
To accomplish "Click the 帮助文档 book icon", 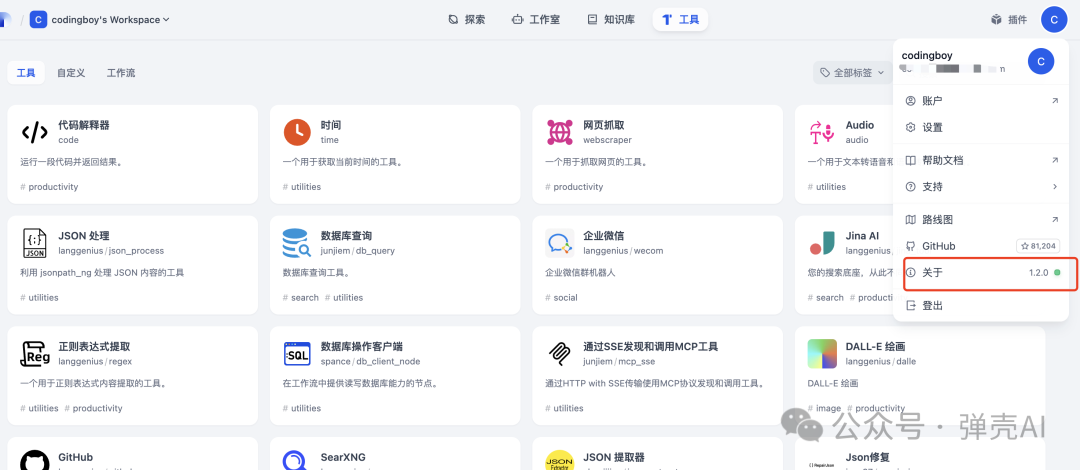I will pyautogui.click(x=911, y=161).
